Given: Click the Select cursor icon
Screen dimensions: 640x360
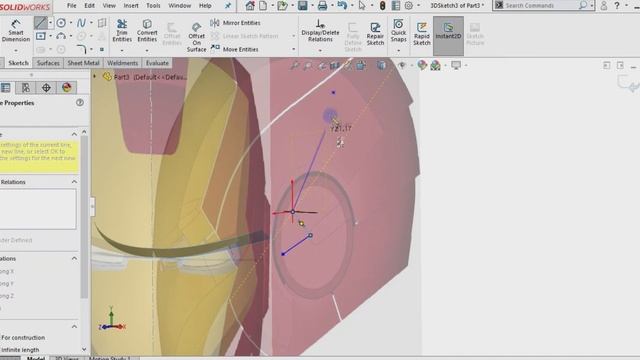Looking at the screenshot, I should tap(362, 6).
